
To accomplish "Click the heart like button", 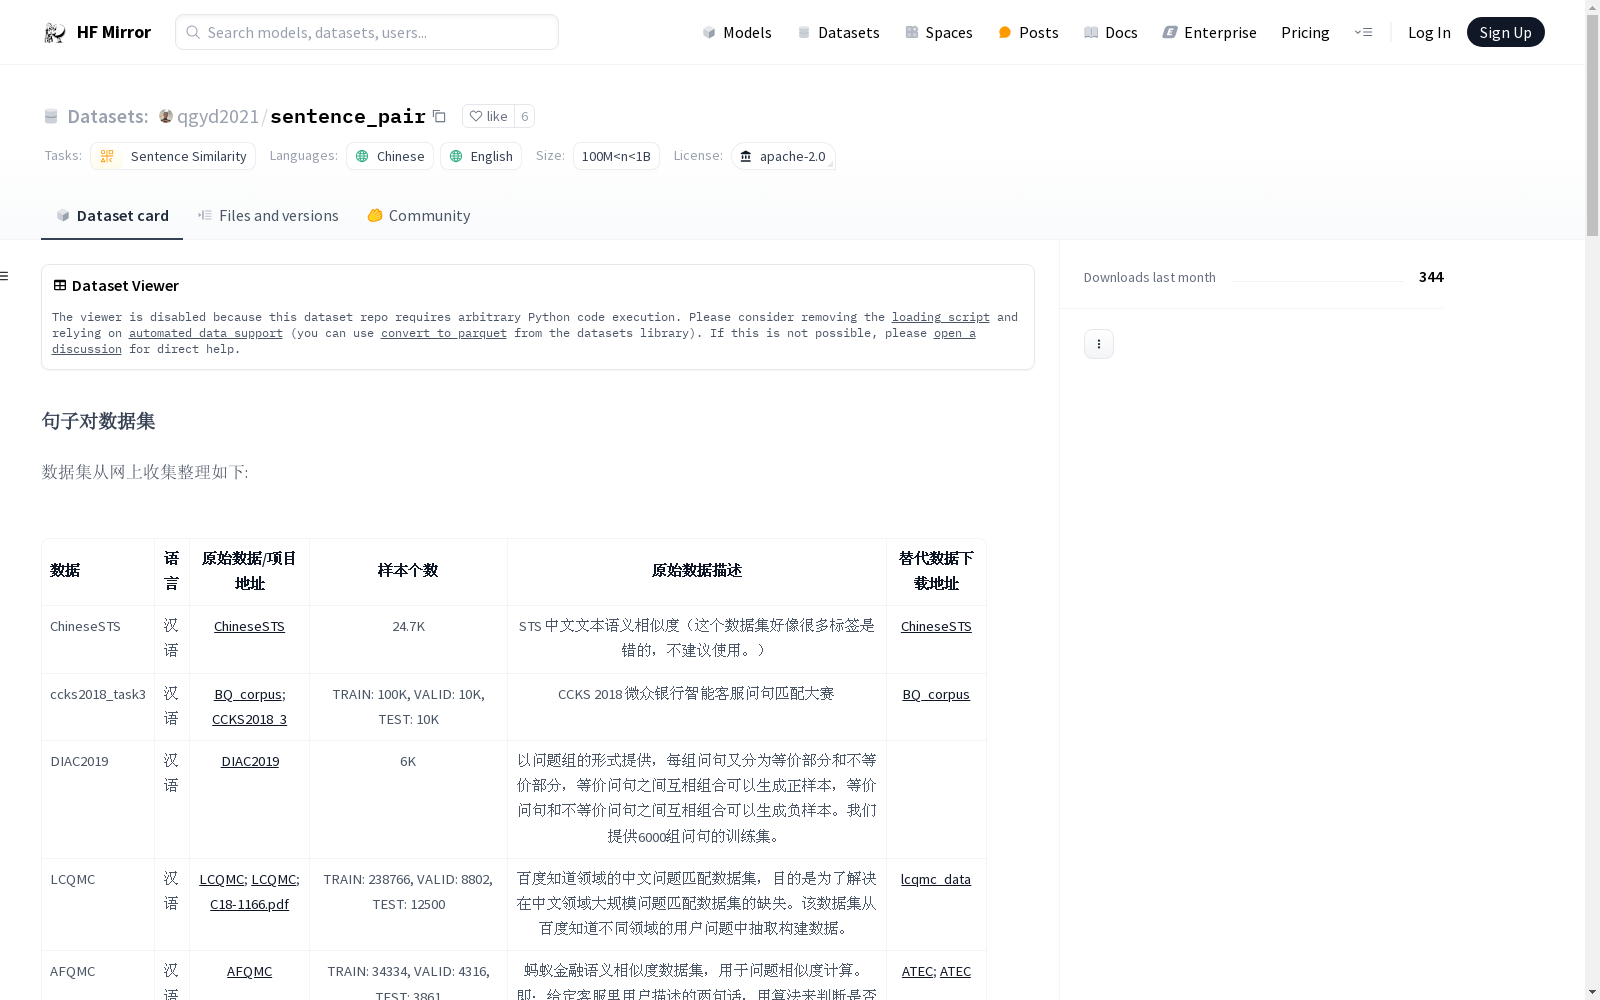I will tap(488, 116).
